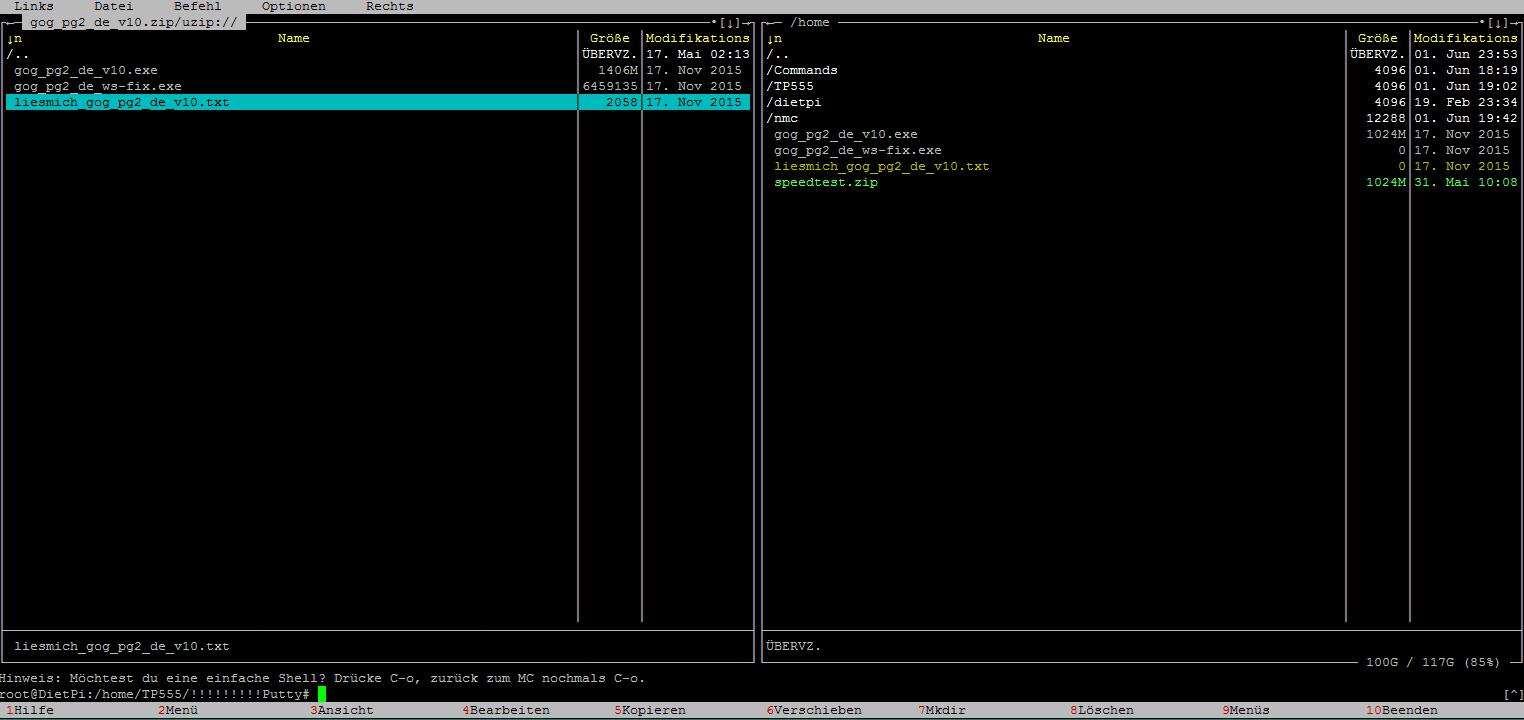Click the right panel /home path title
Viewport: 1524px width, 720px height.
pyautogui.click(x=810, y=22)
